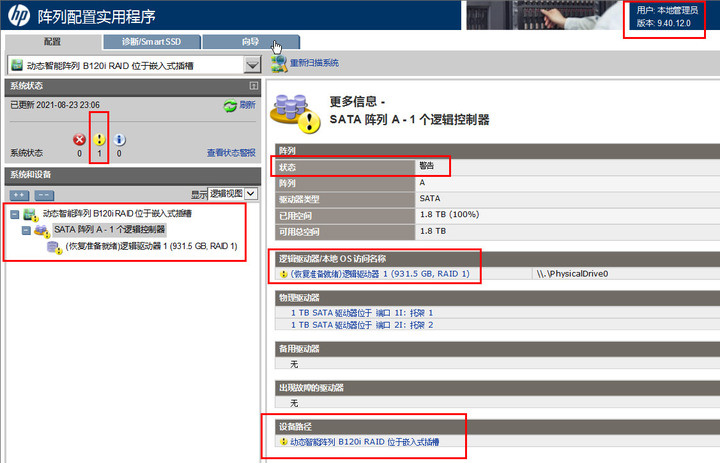Click warning icon beside device path link

point(284,442)
